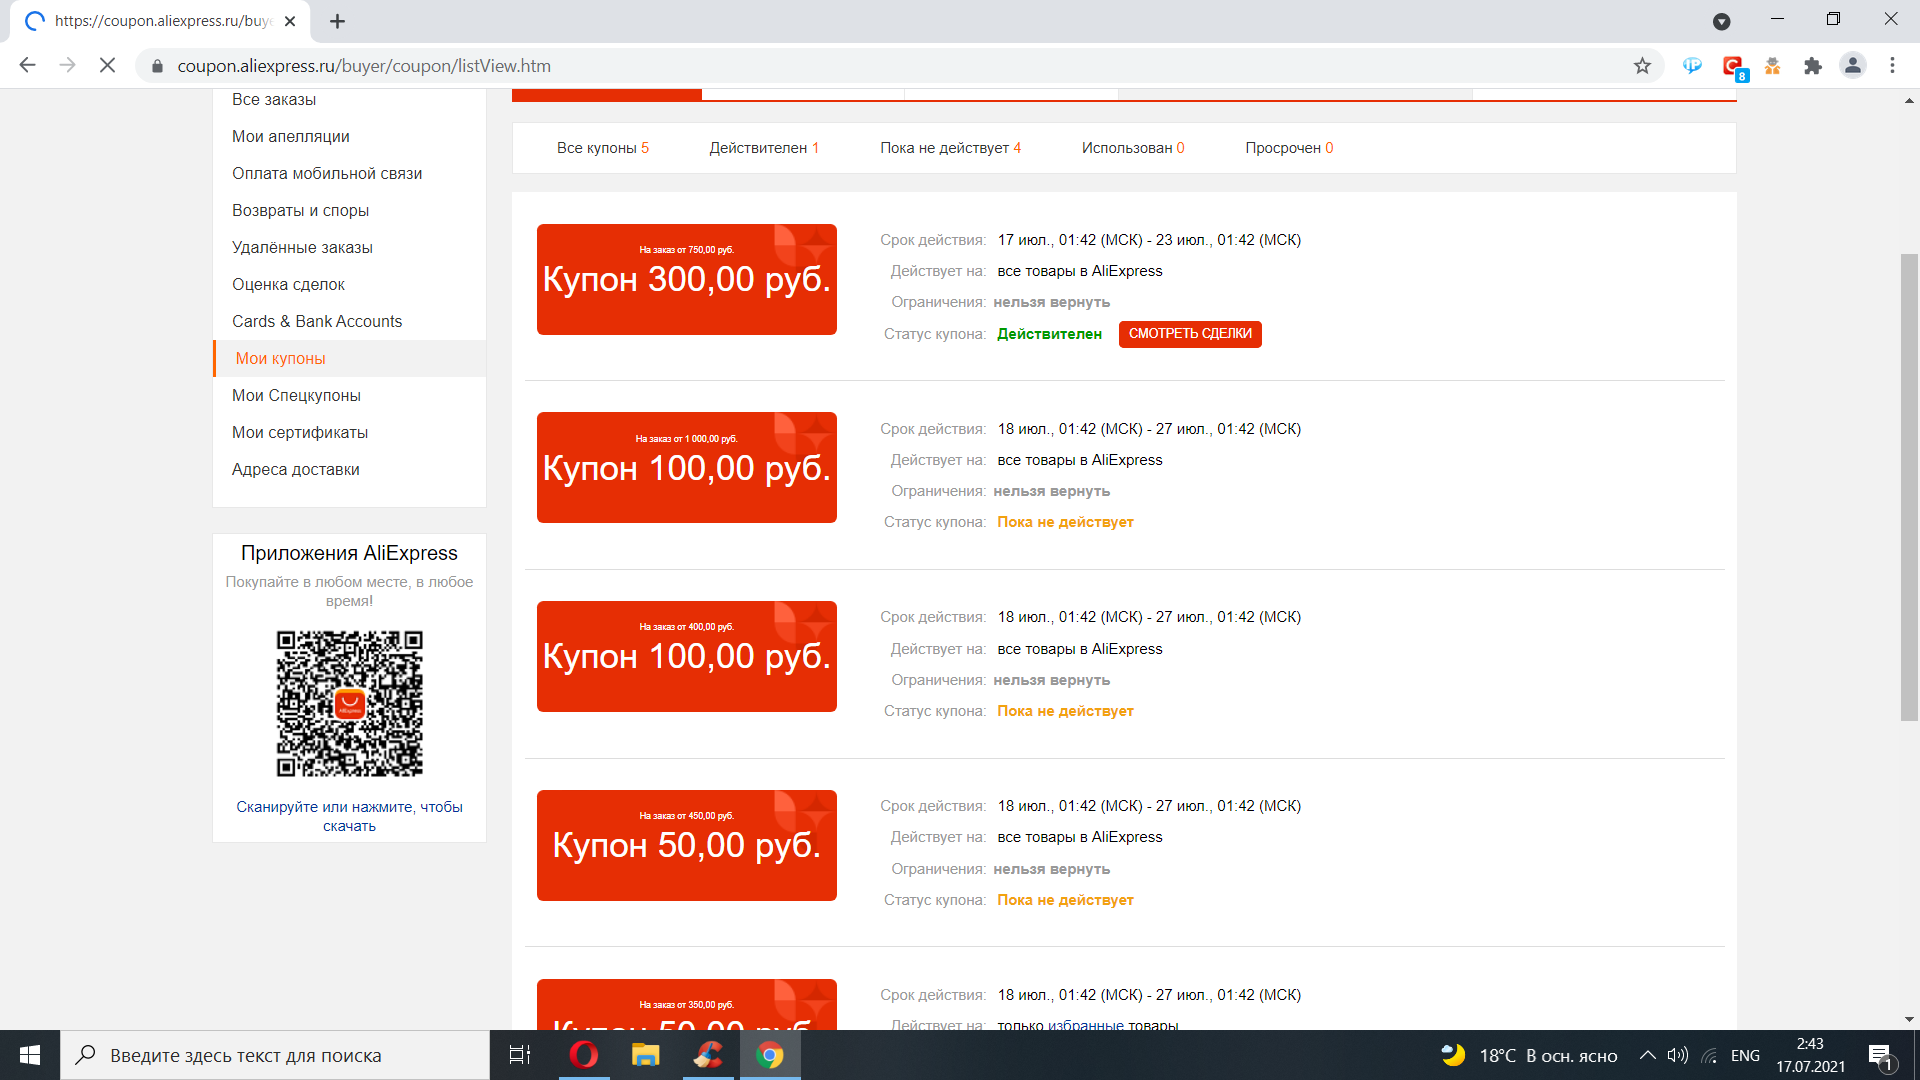Click the taskbar clock showing 2:43
This screenshot has width=1920, height=1080.
[1810, 1055]
